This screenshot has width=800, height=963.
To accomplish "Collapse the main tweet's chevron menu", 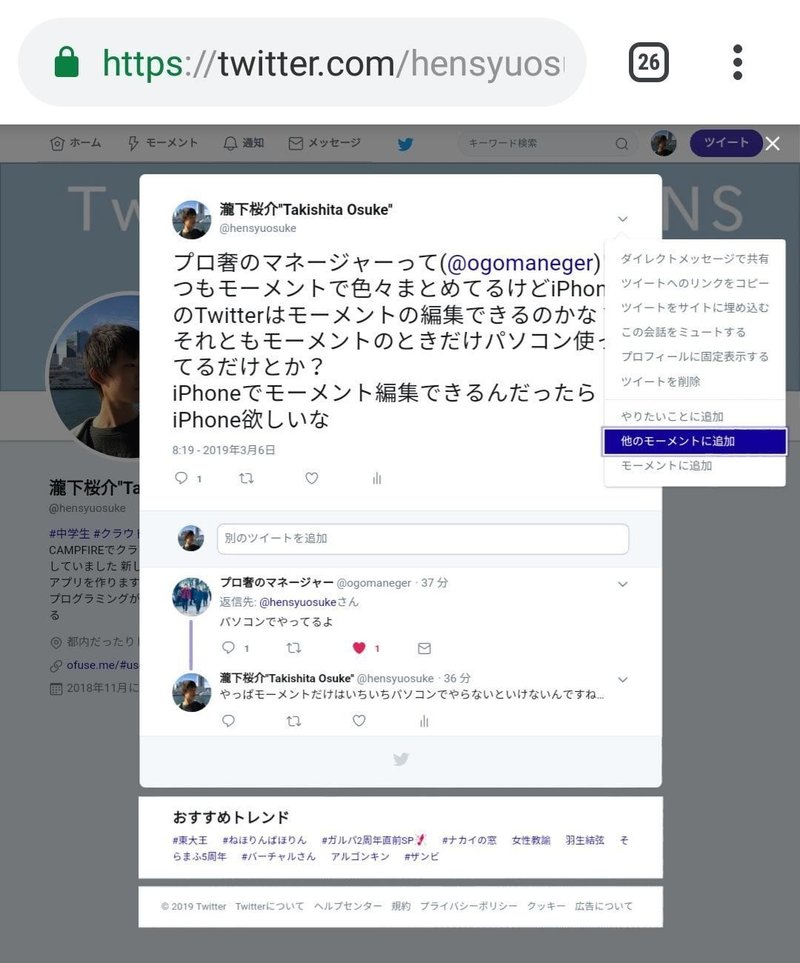I will pos(623,219).
